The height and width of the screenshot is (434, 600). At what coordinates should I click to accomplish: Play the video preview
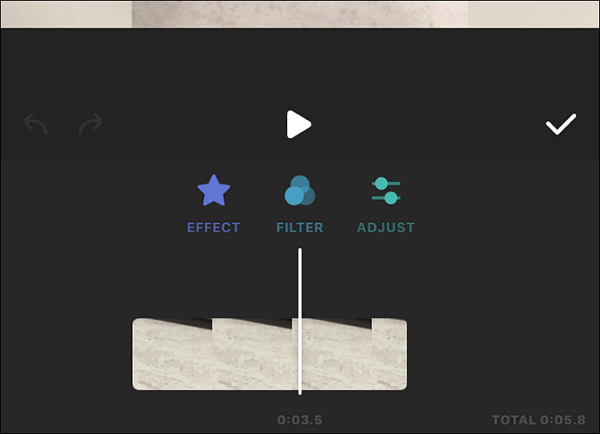coord(299,124)
